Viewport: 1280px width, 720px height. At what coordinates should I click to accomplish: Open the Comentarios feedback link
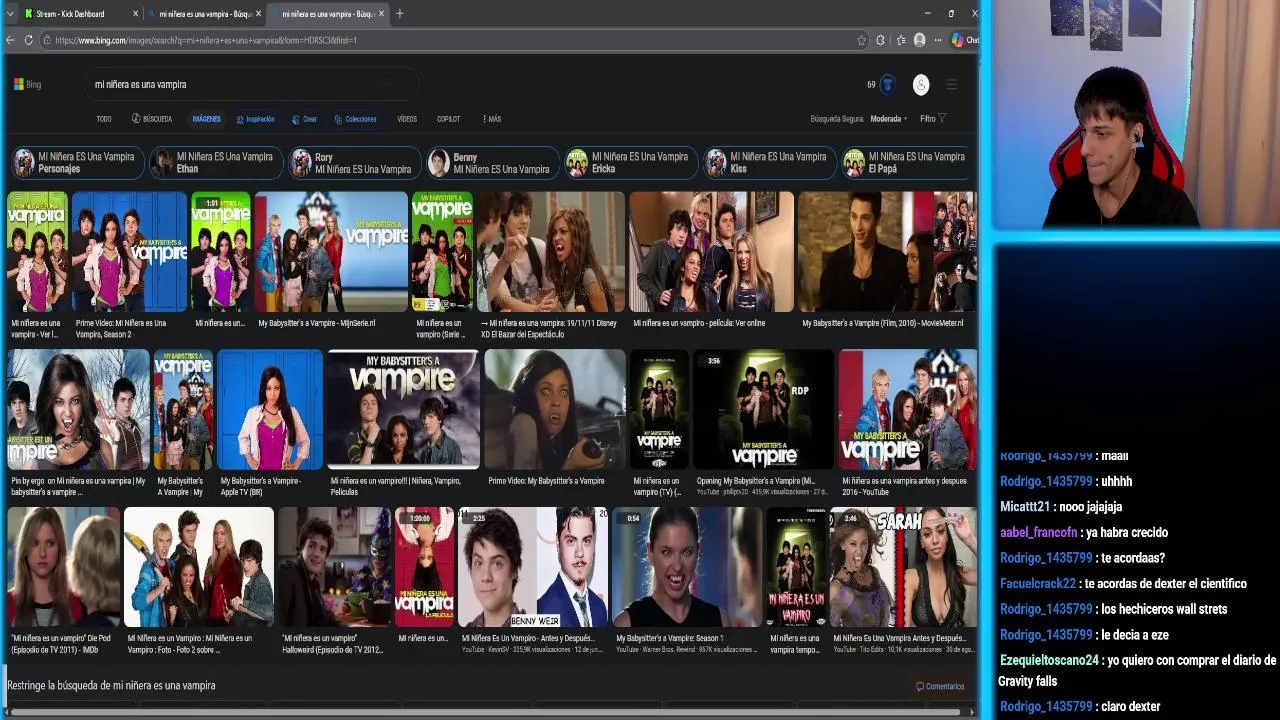click(940, 686)
